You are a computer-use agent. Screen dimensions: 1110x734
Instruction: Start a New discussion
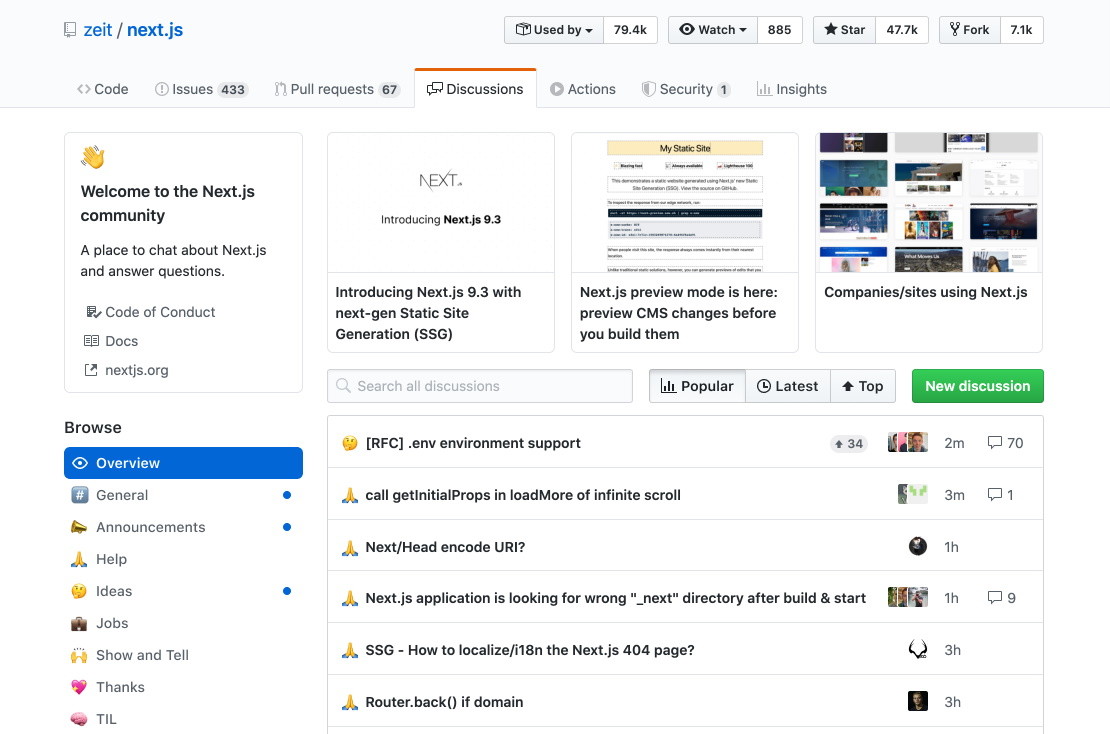tap(977, 386)
